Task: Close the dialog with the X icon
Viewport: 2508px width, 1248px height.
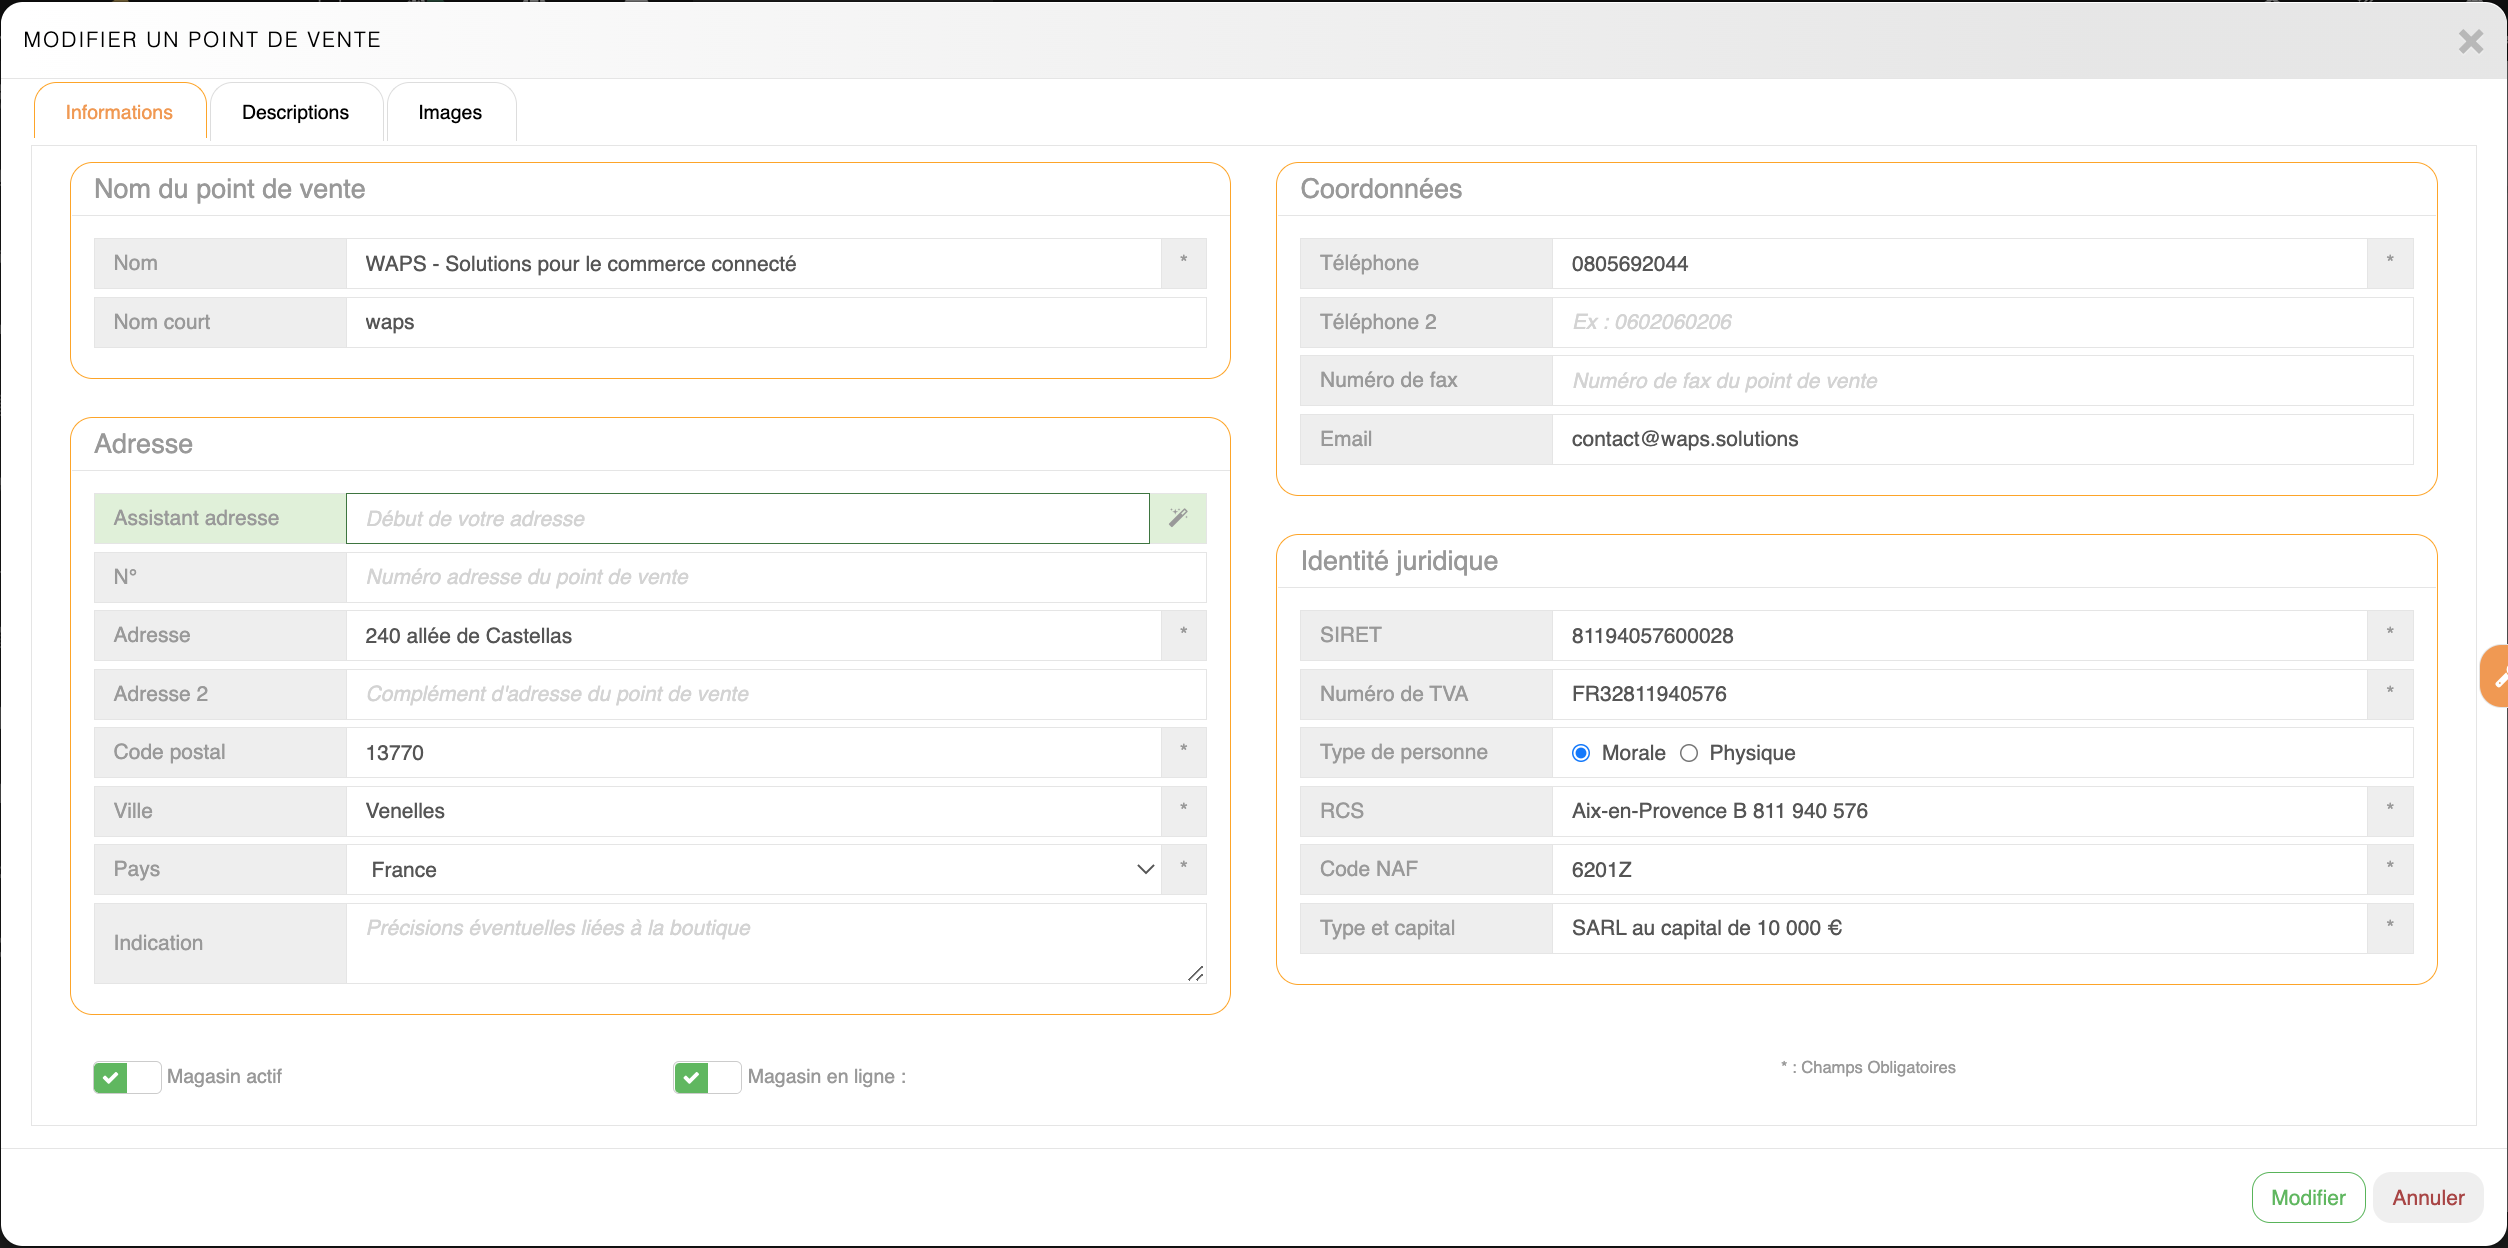Action: point(2470,41)
